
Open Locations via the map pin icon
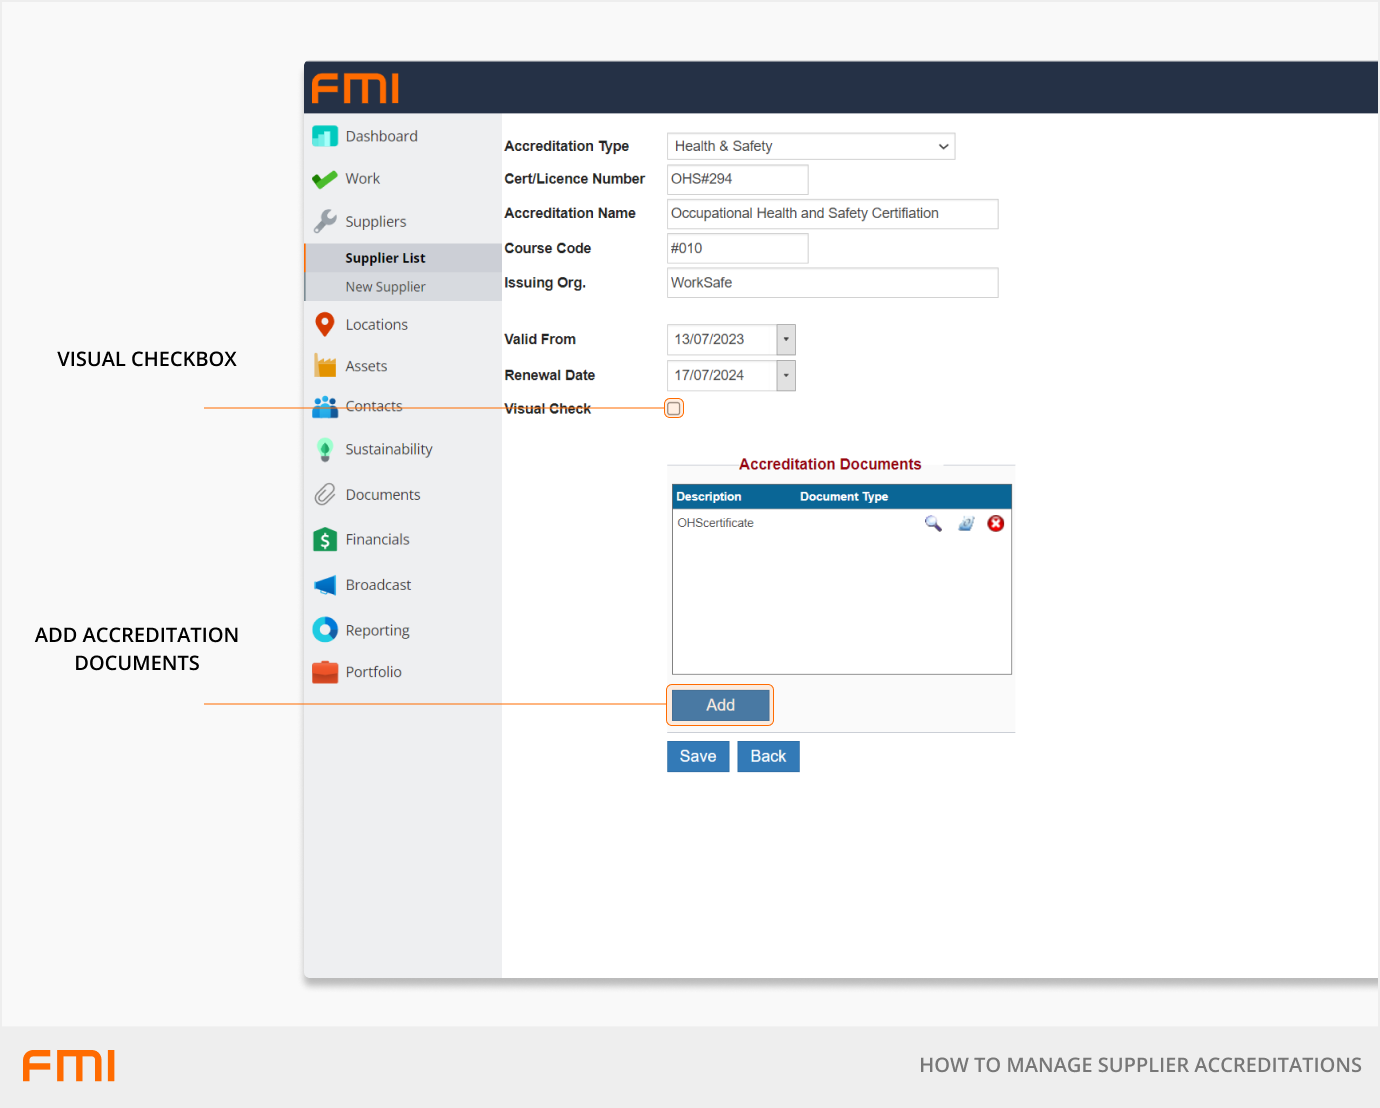coord(325,324)
